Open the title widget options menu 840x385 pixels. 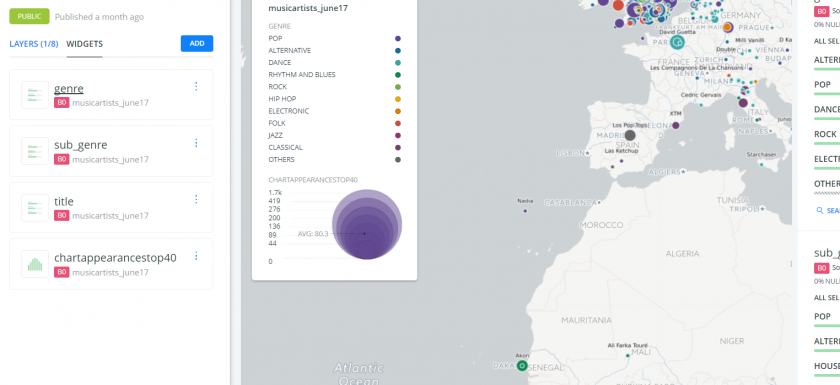pos(196,199)
